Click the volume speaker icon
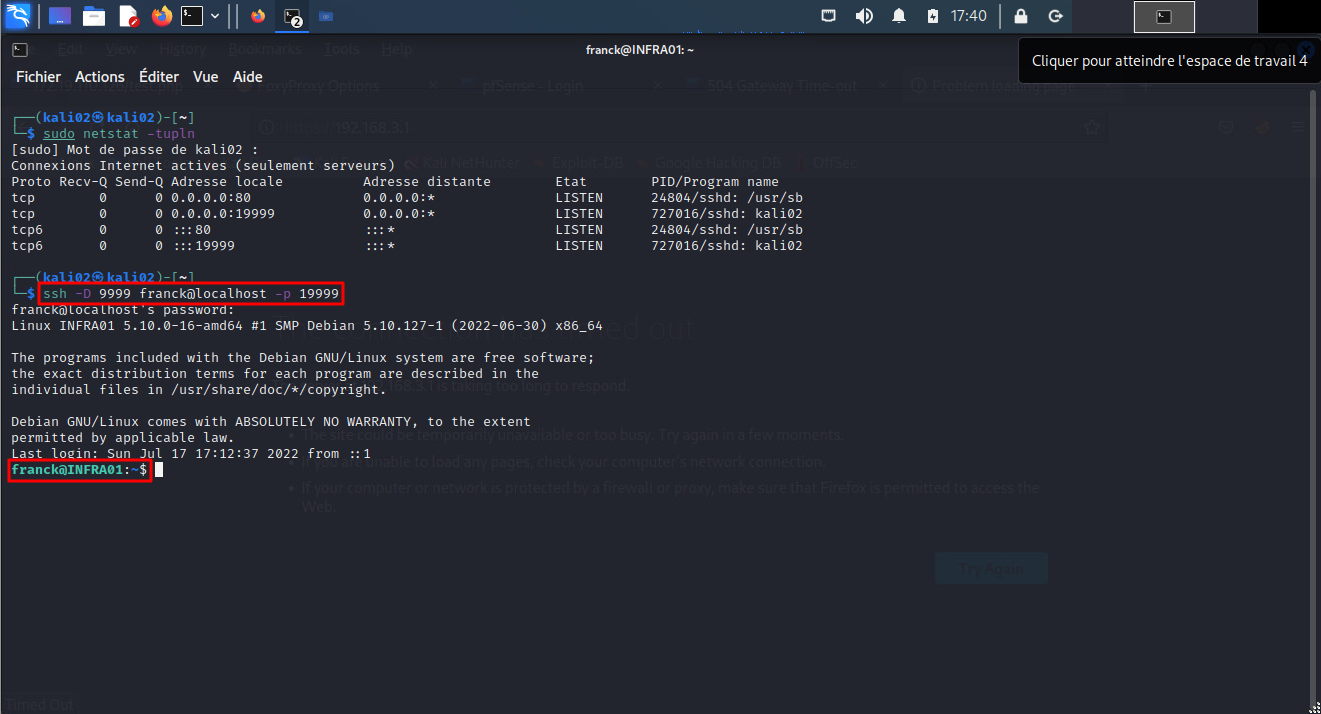Screen dimensions: 1321x714 (x=864, y=16)
